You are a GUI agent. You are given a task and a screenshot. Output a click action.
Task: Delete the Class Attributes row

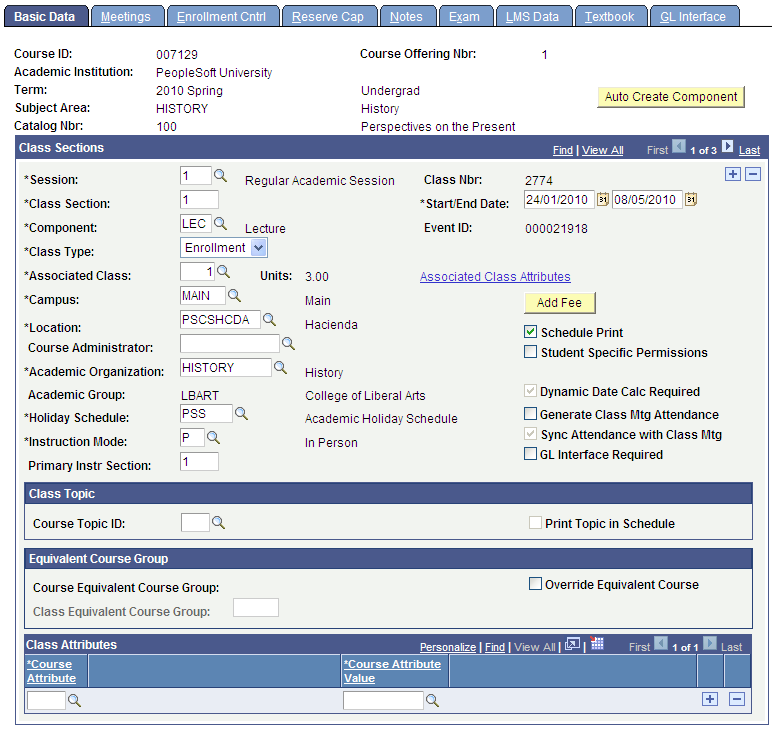pos(737,699)
